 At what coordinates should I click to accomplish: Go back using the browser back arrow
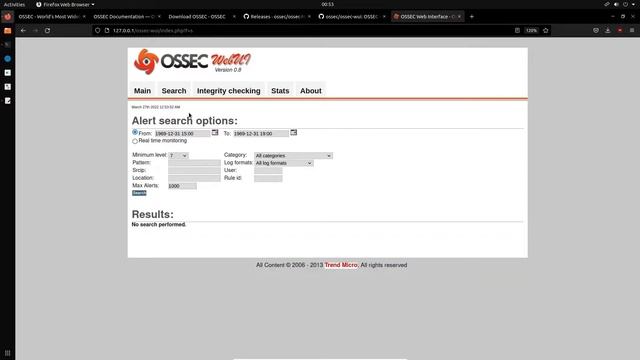coord(23,31)
